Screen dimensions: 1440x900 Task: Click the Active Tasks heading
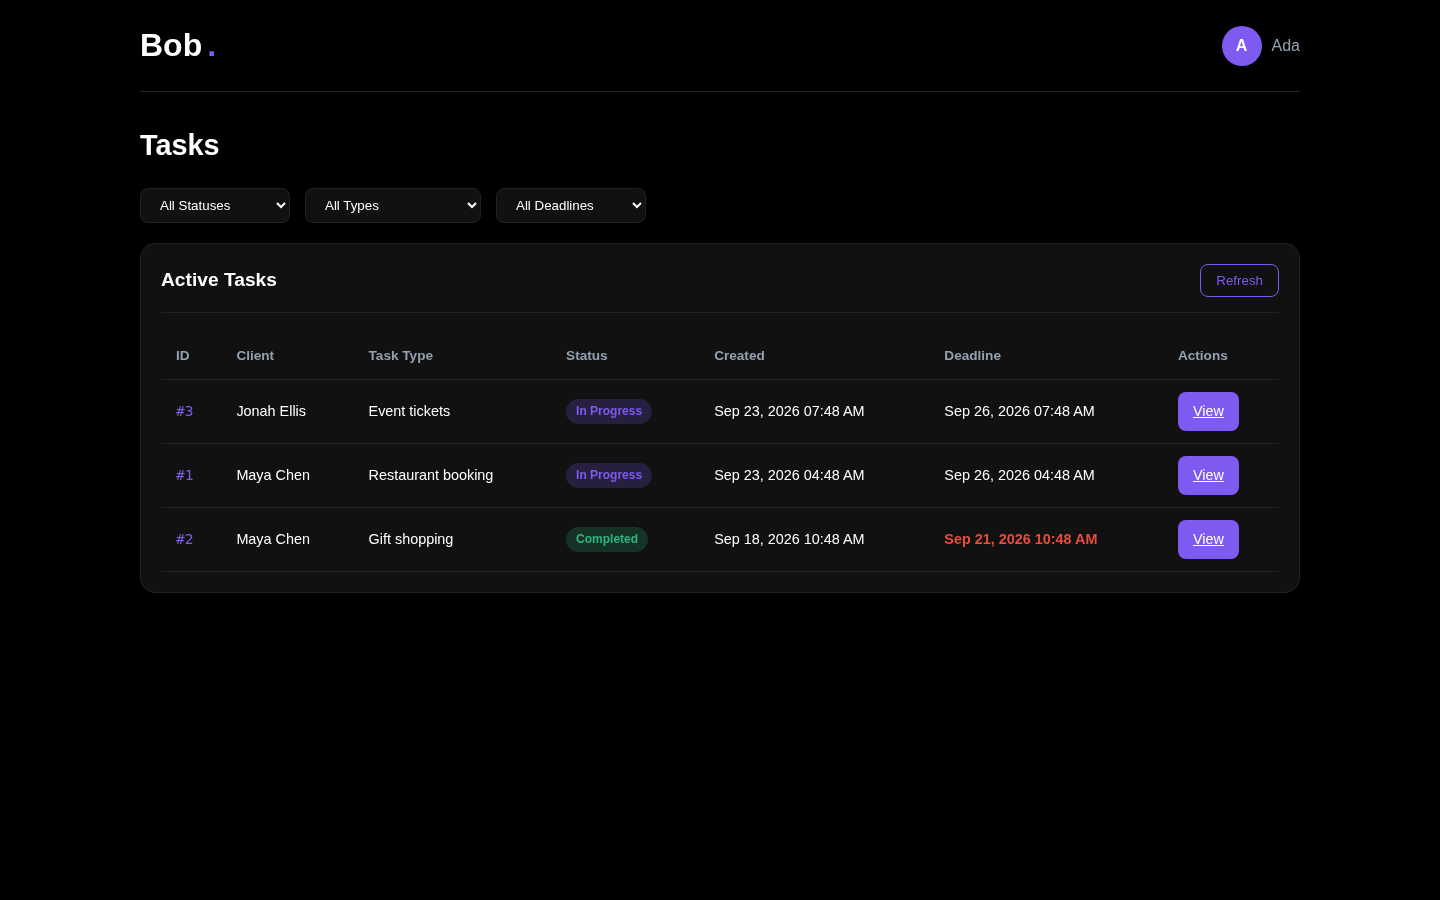219,280
